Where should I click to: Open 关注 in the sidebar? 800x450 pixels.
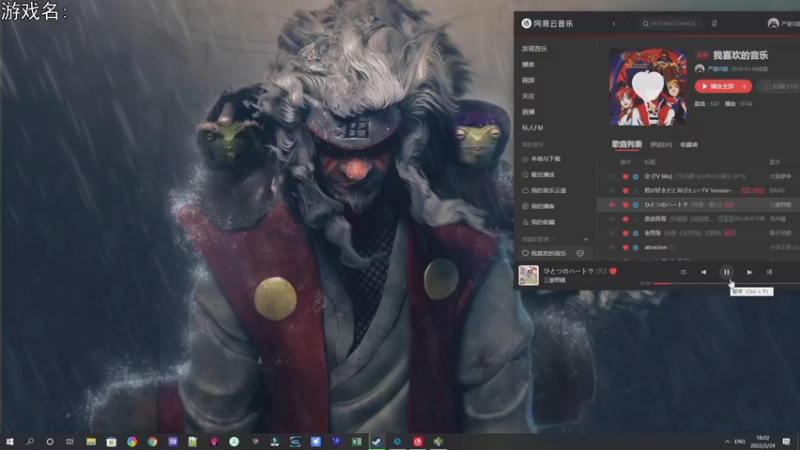tap(528, 96)
